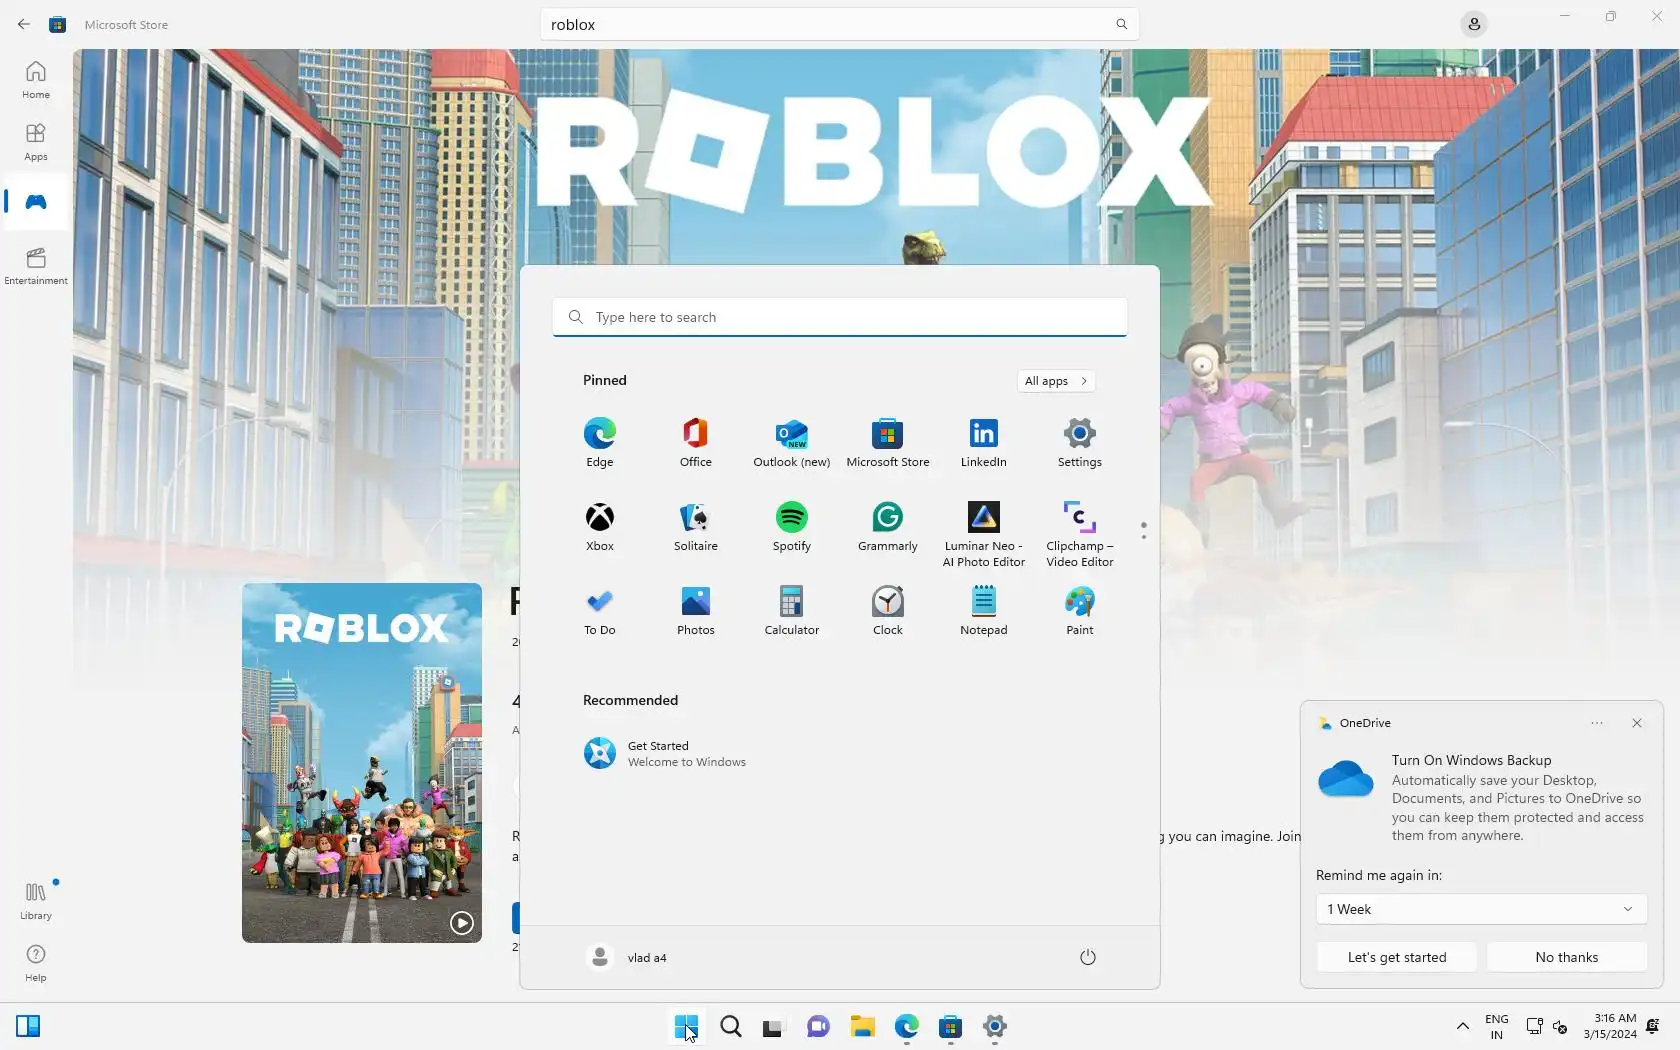
Task: Open File Explorer from the taskbar
Action: pyautogui.click(x=862, y=1026)
